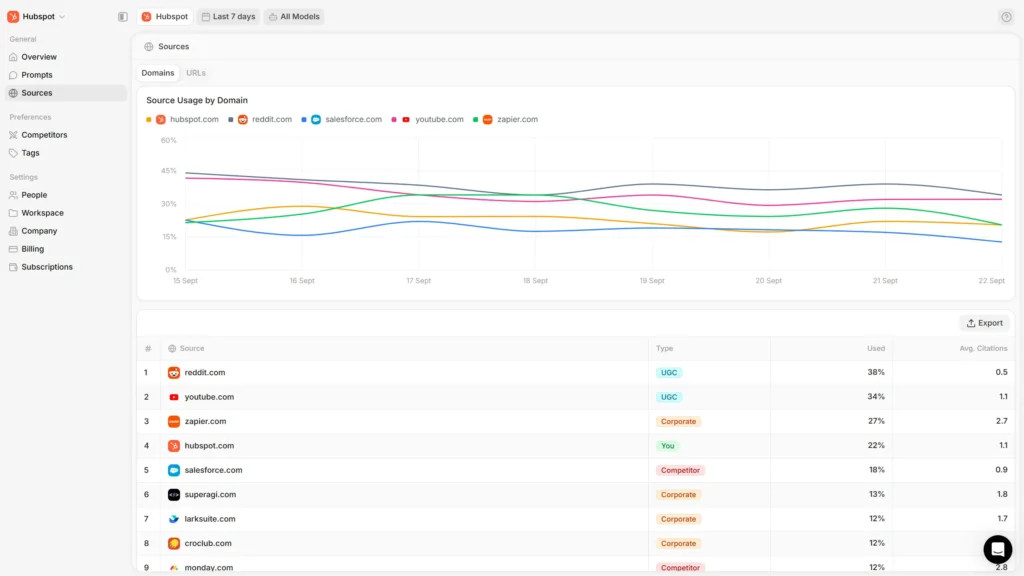Screen dimensions: 1024x576
Task: Collapse the sidebar with the panel icon
Action: (x=123, y=17)
